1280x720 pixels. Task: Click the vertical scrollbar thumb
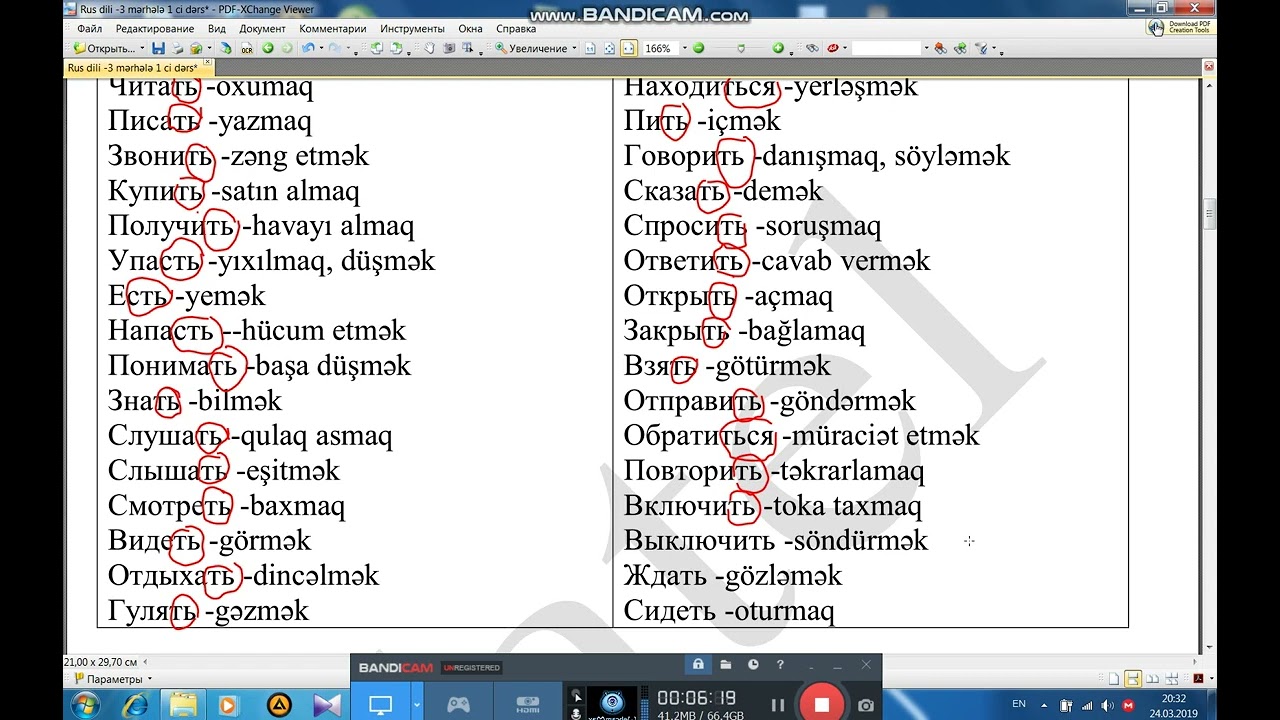pyautogui.click(x=1209, y=214)
